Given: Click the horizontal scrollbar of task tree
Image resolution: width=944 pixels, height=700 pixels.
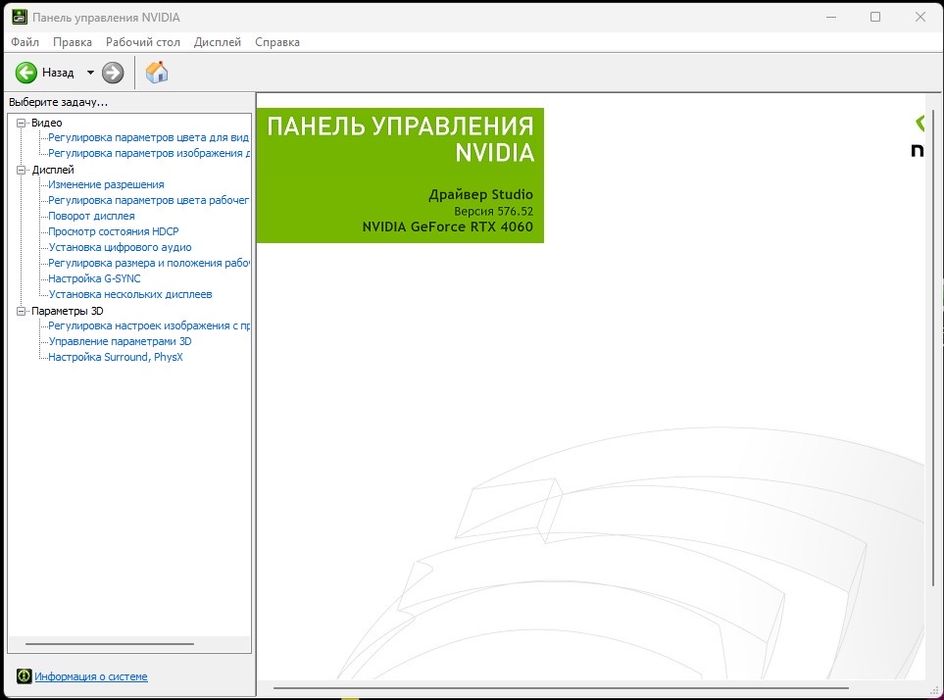Looking at the screenshot, I should coord(110,644).
